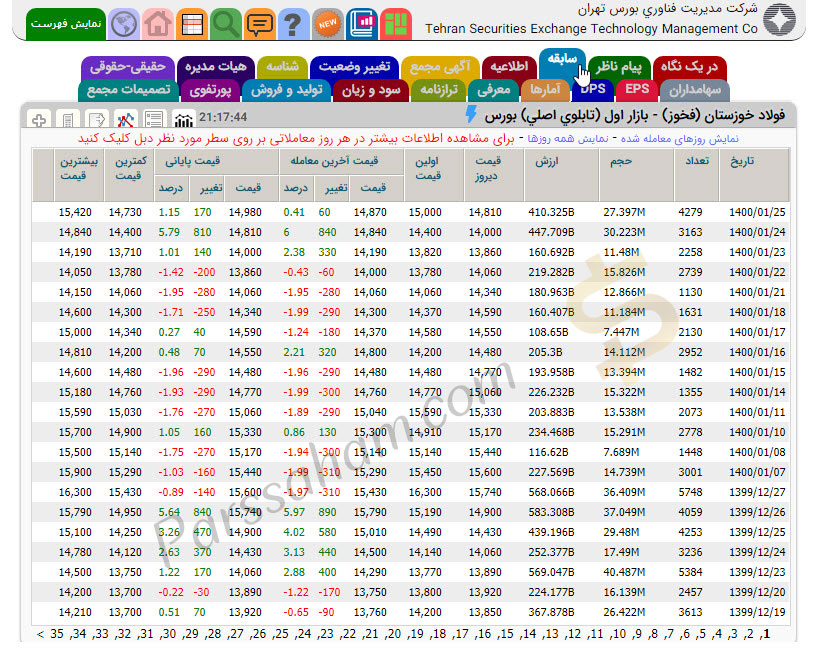Open the bar chart technical icon

point(183,120)
